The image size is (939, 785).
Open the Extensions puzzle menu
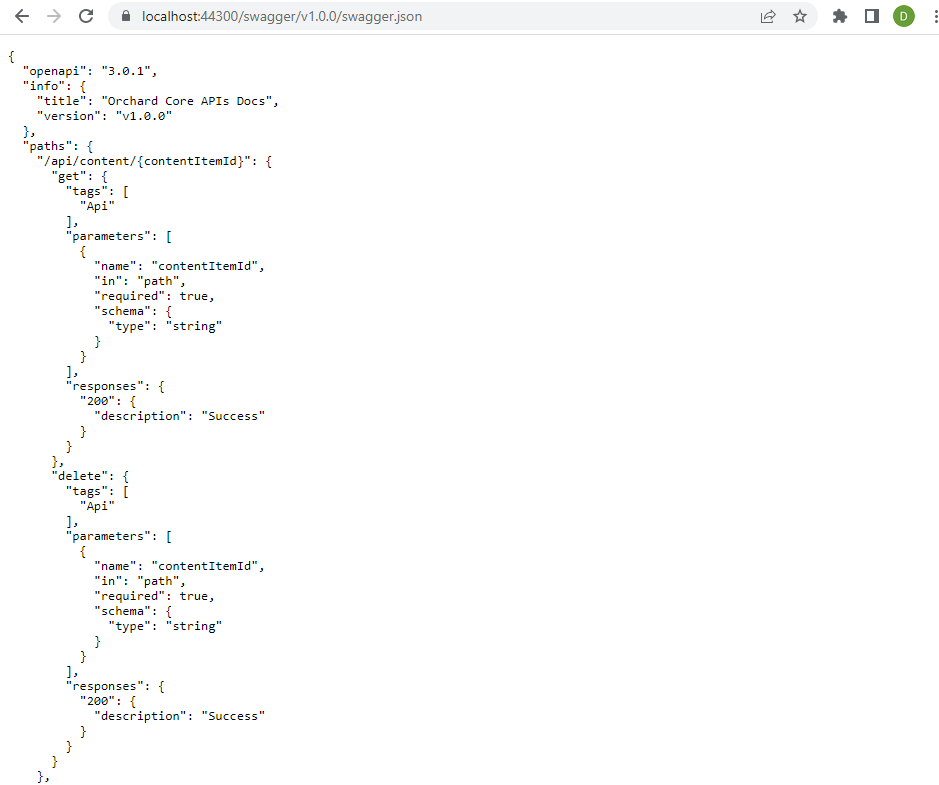[x=840, y=16]
